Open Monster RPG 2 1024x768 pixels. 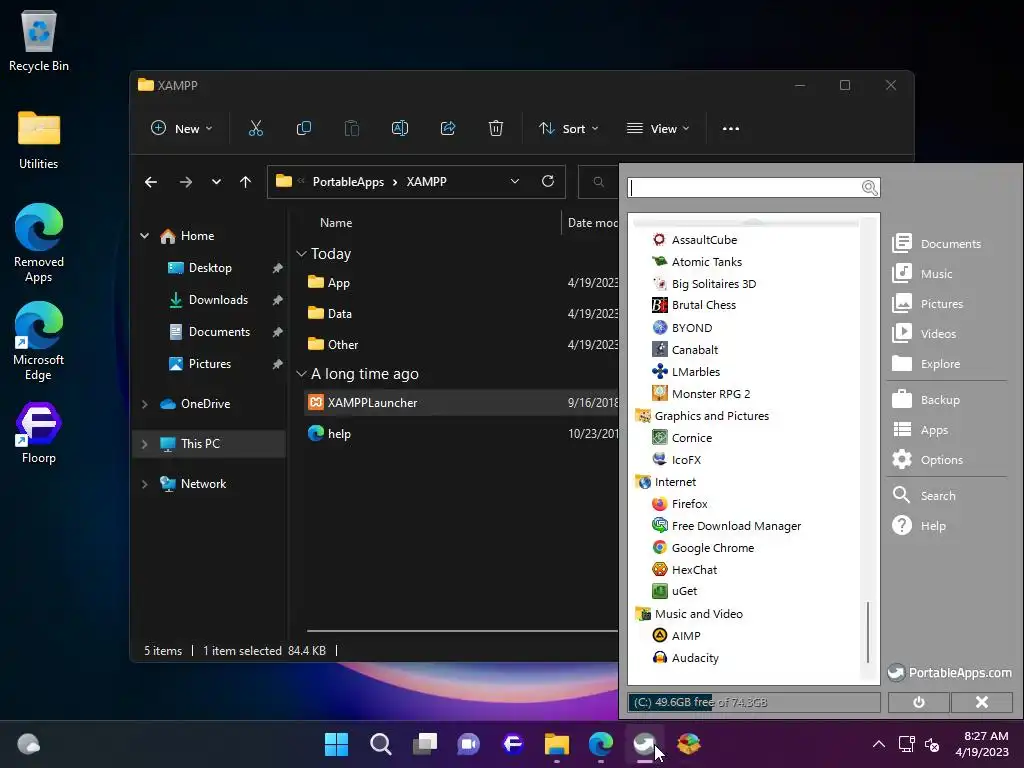(x=701, y=394)
